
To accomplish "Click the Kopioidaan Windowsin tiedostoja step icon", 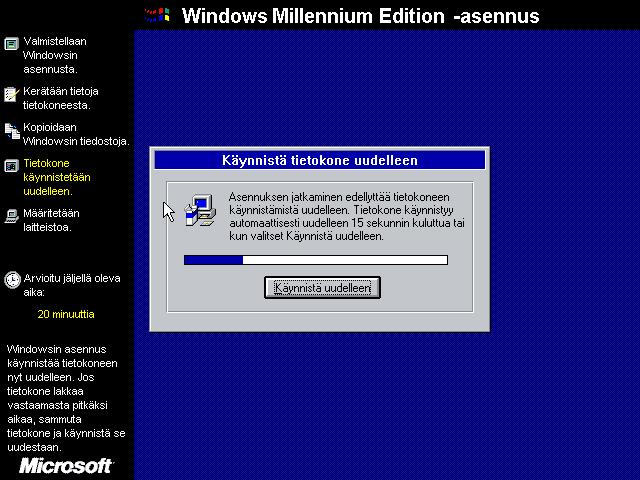I will point(12,131).
